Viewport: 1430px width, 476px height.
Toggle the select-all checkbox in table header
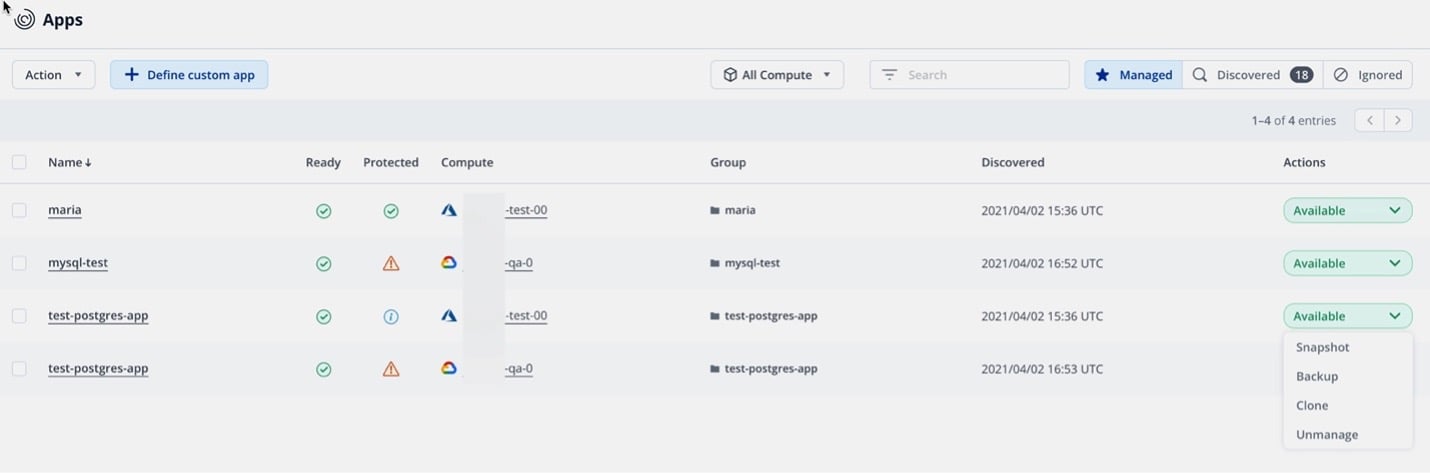[x=19, y=162]
